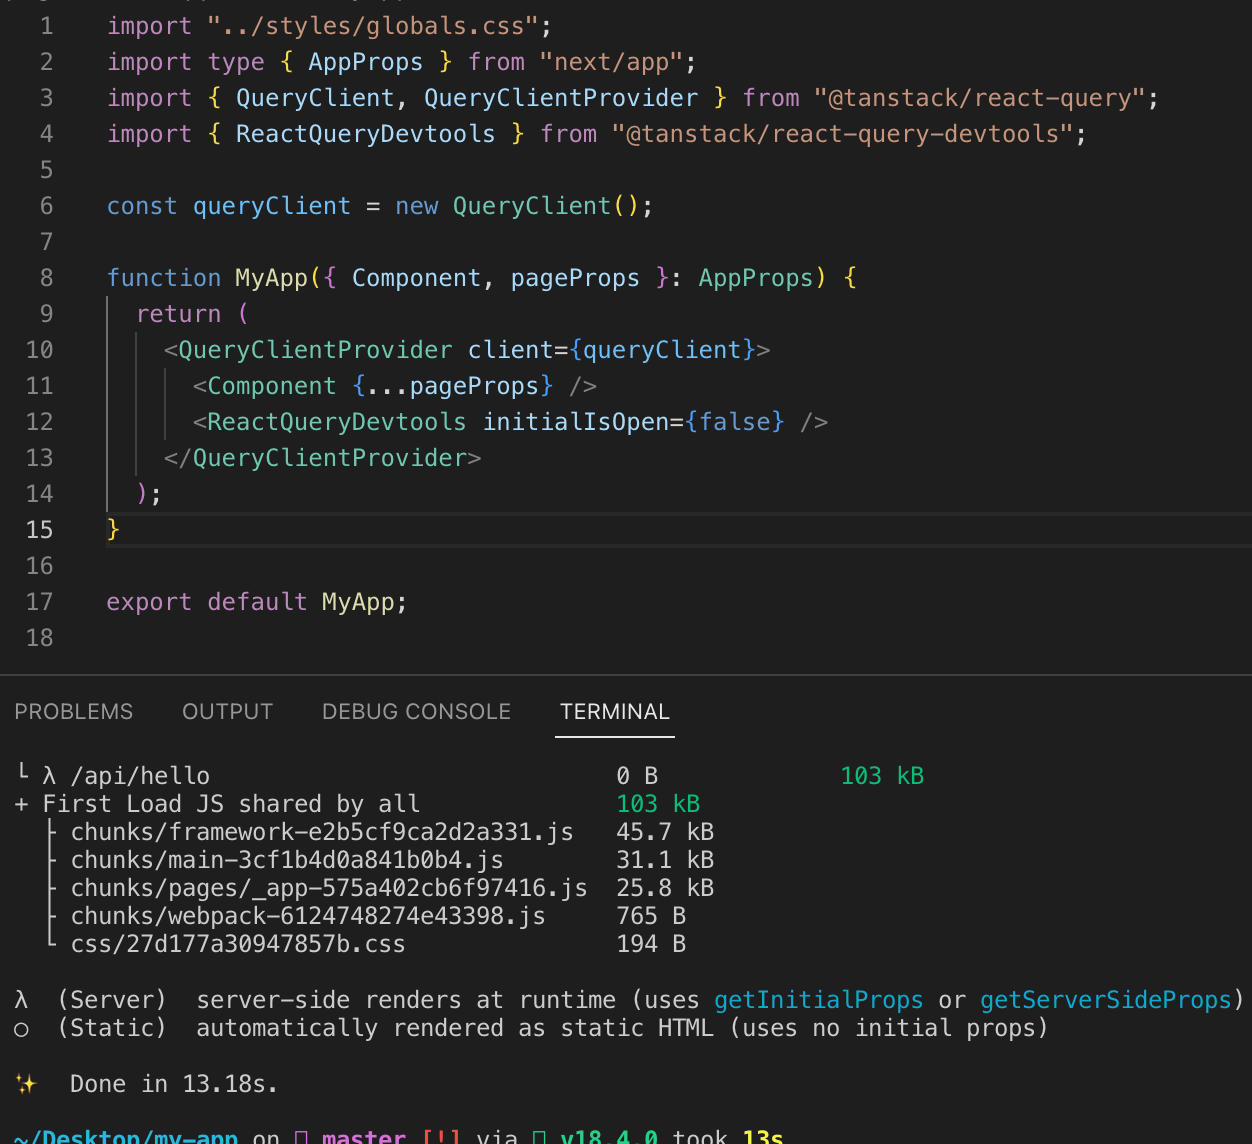Screen dimensions: 1252x1144
Task: Click the sparkle icon before Done in 13.18s
Action: [27, 1083]
